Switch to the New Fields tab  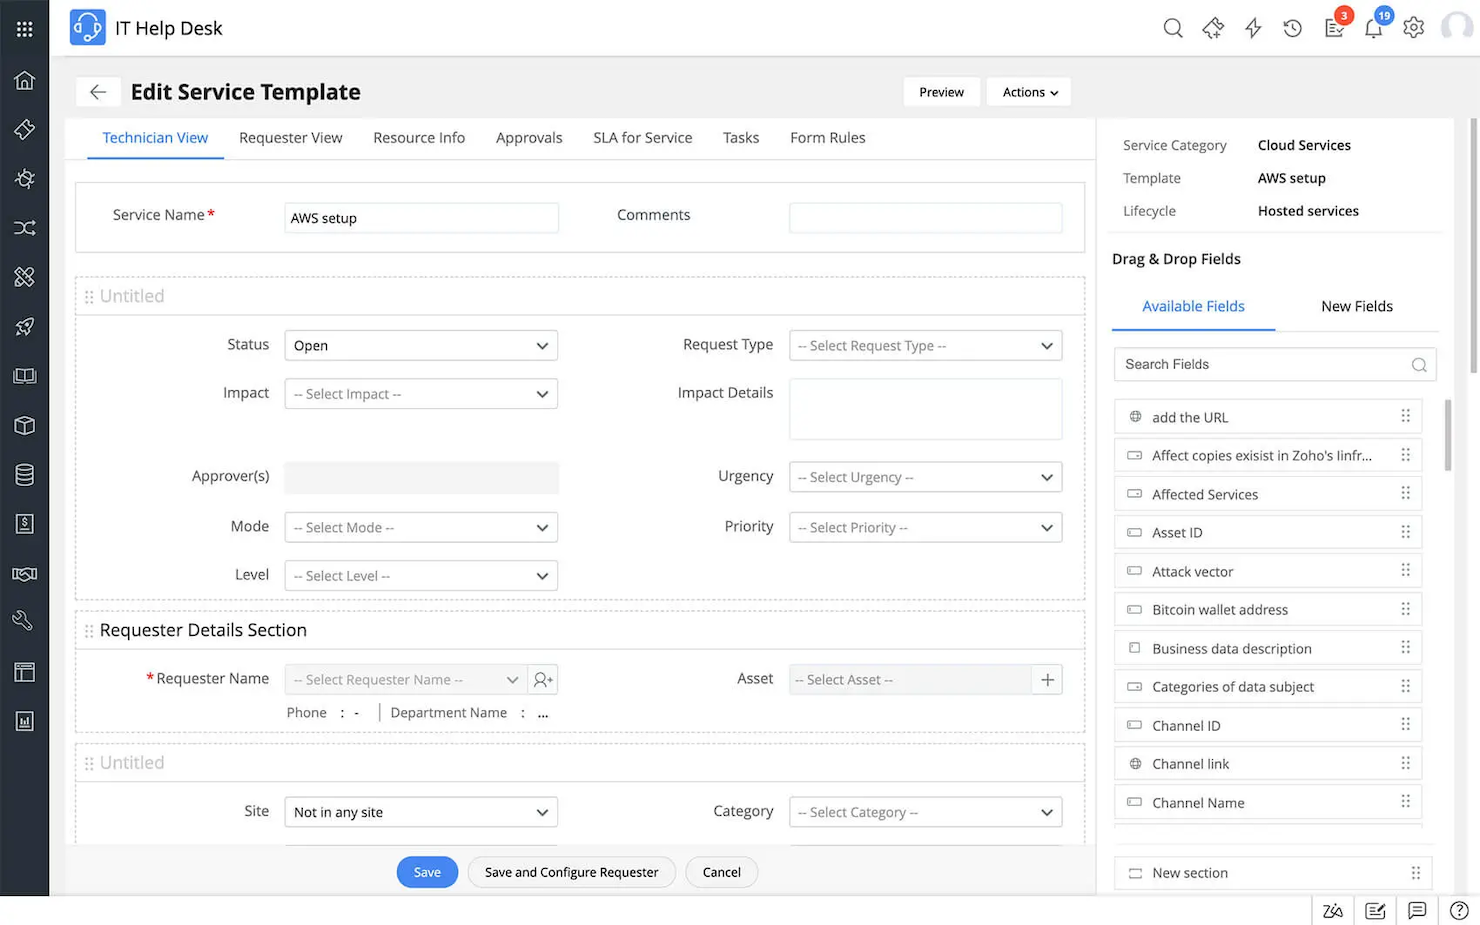(1357, 306)
